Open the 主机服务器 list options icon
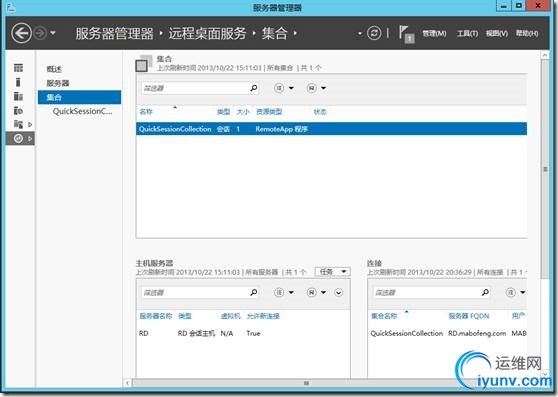Screen dimensions: 558x397 [279, 292]
